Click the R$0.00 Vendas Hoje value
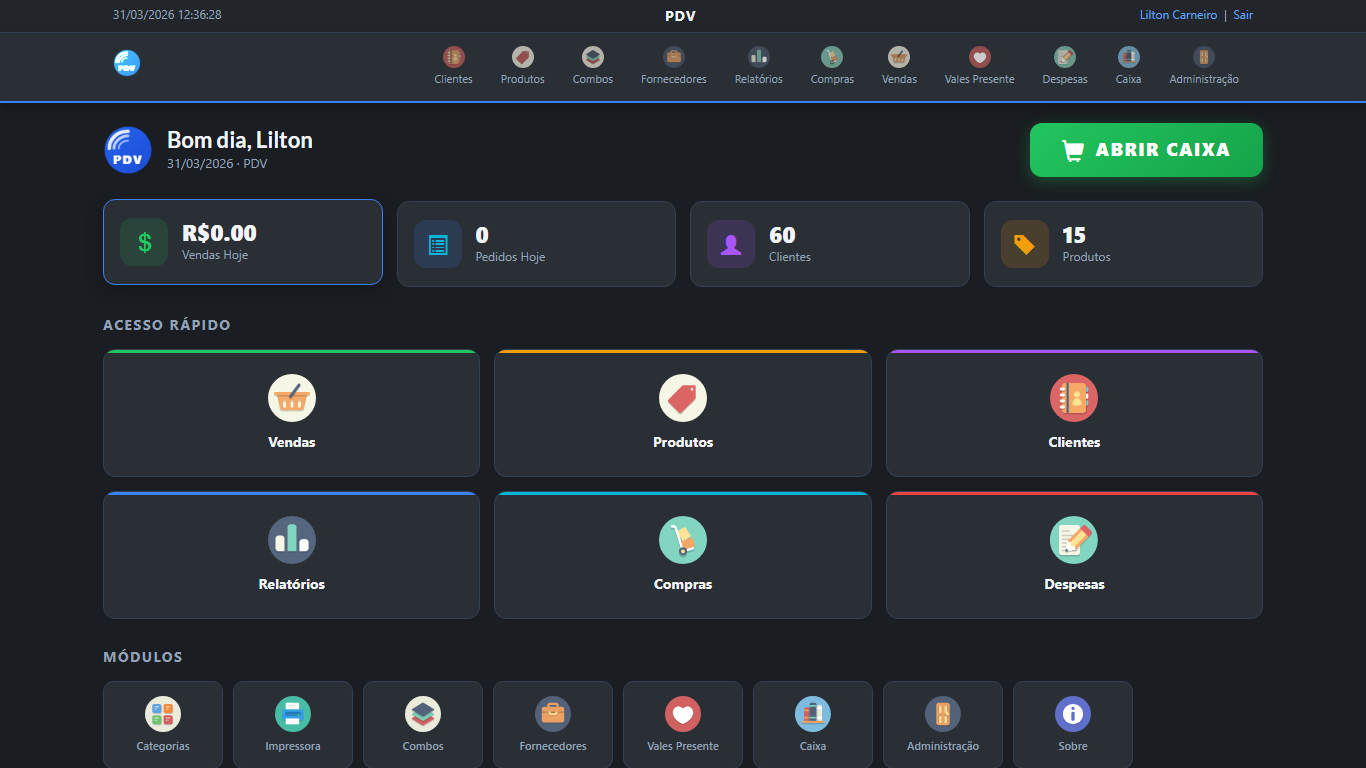 [219, 233]
